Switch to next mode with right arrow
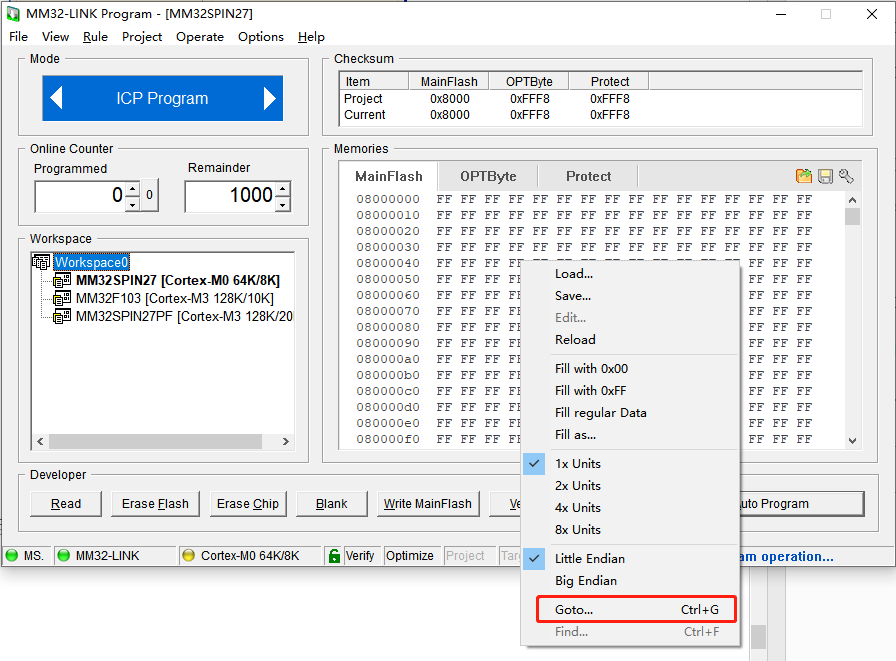 (x=270, y=98)
